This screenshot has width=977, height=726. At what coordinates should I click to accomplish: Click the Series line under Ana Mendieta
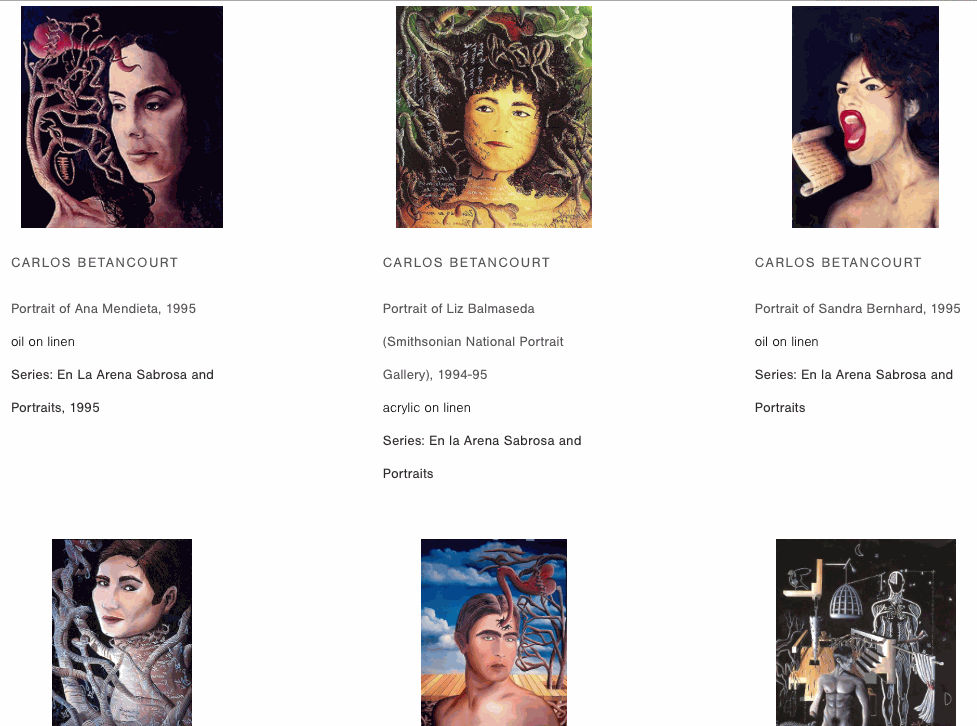(x=112, y=391)
